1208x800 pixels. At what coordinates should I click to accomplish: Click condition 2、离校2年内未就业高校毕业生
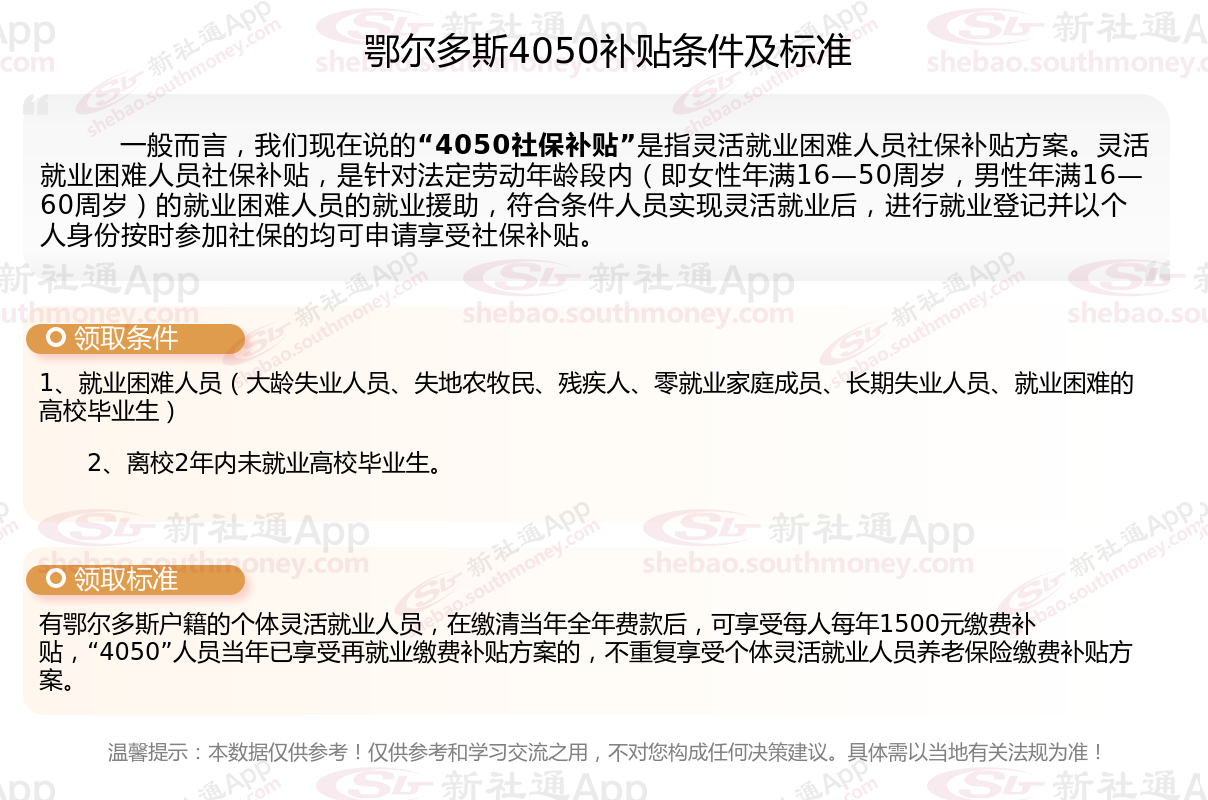coord(265,463)
